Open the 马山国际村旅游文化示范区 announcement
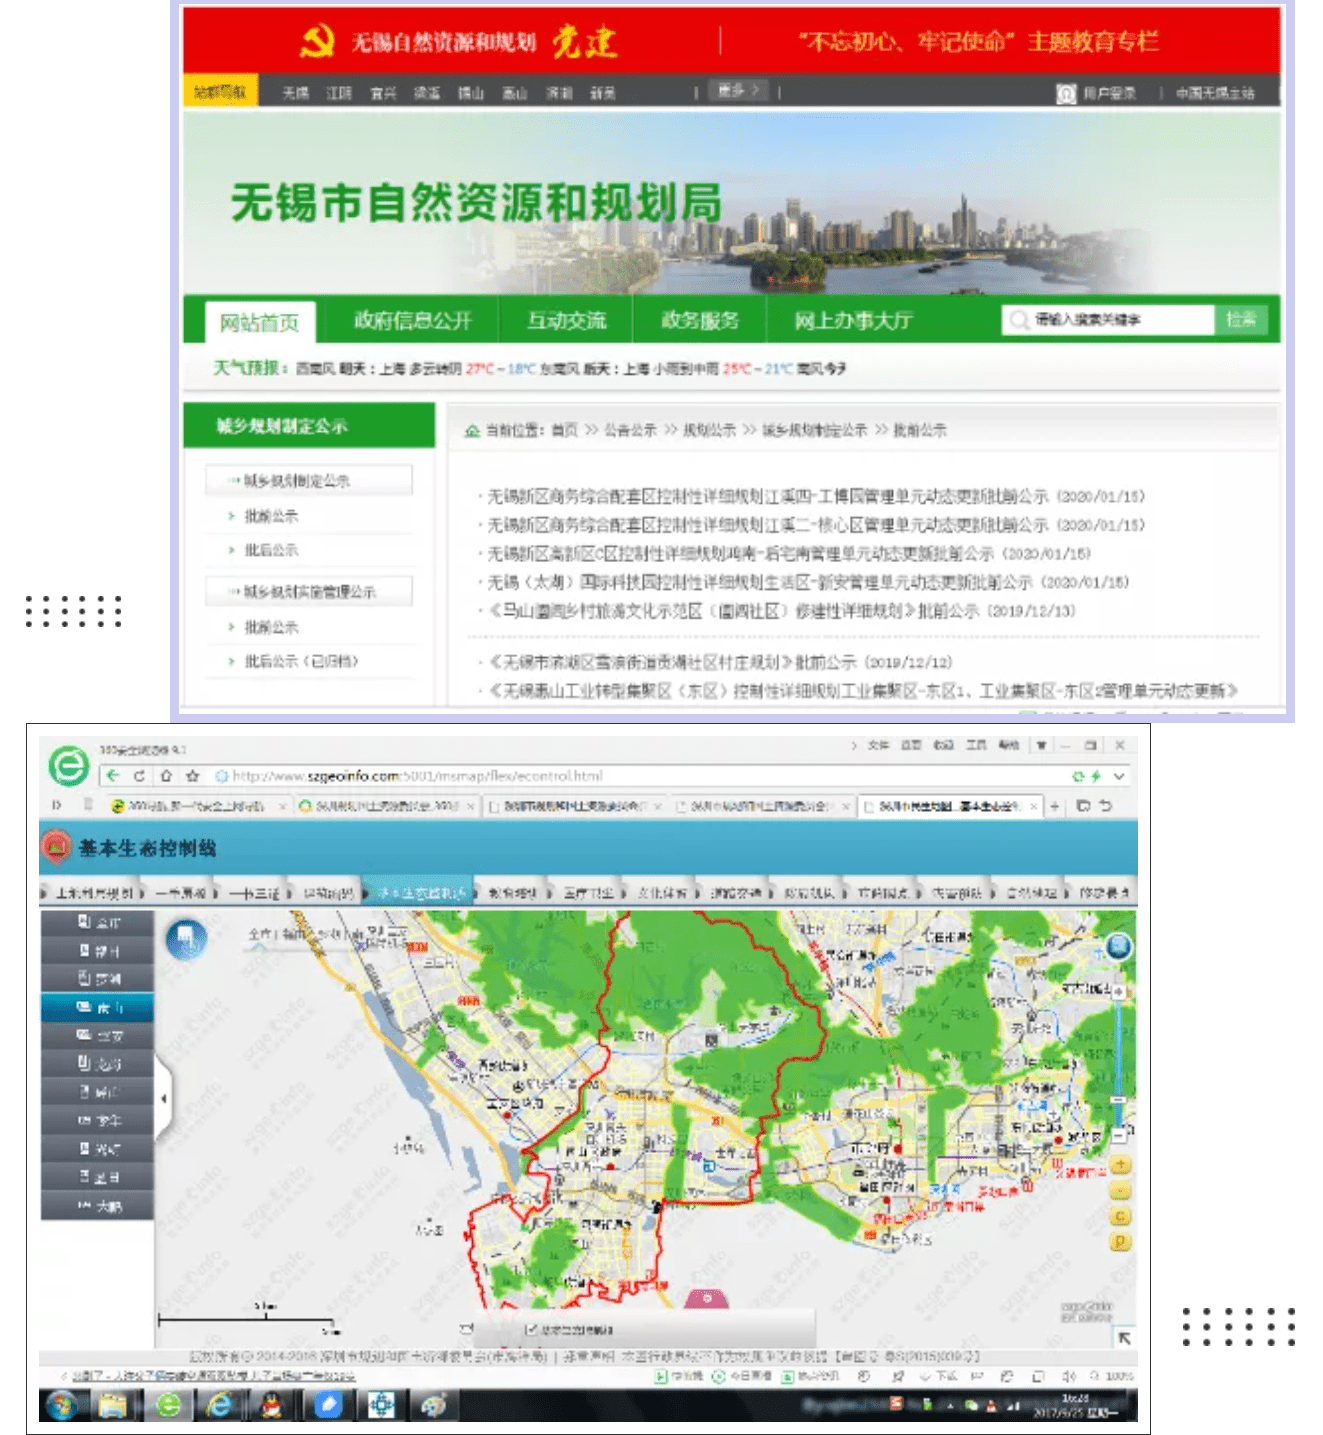 781,610
